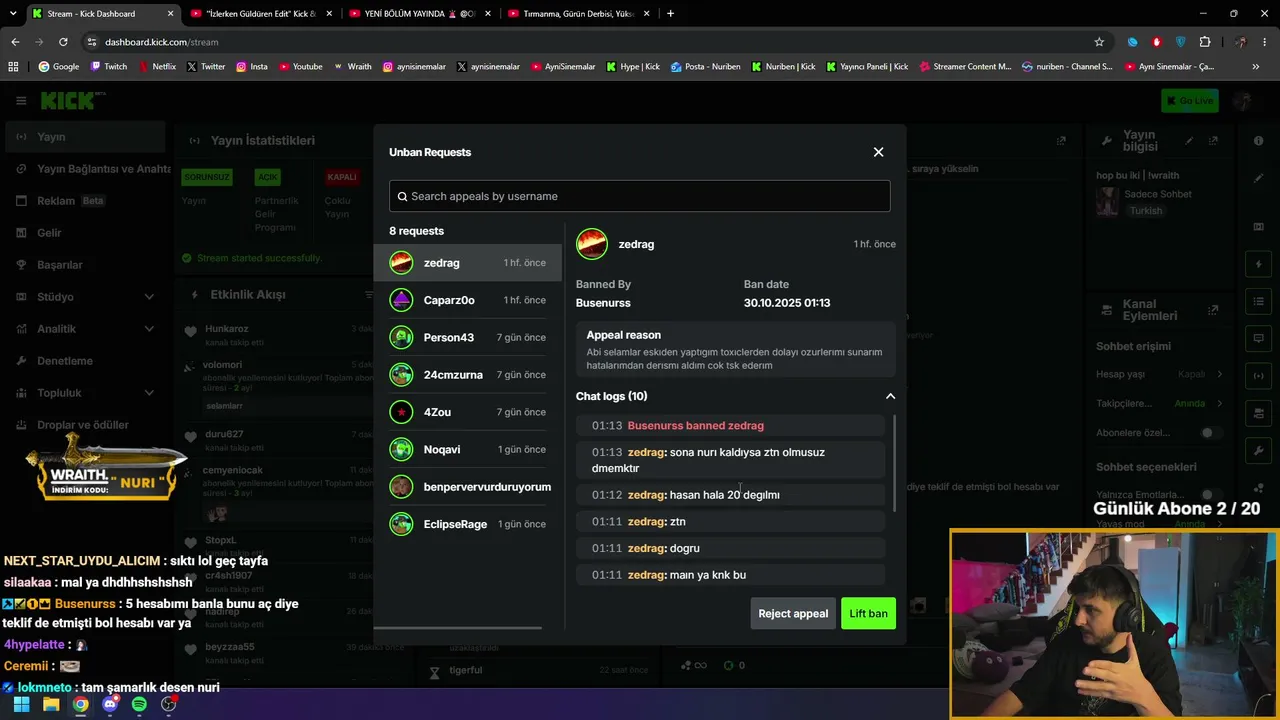1280x720 pixels.
Task: Click the lightning bolt rail icon
Action: pos(1258,265)
